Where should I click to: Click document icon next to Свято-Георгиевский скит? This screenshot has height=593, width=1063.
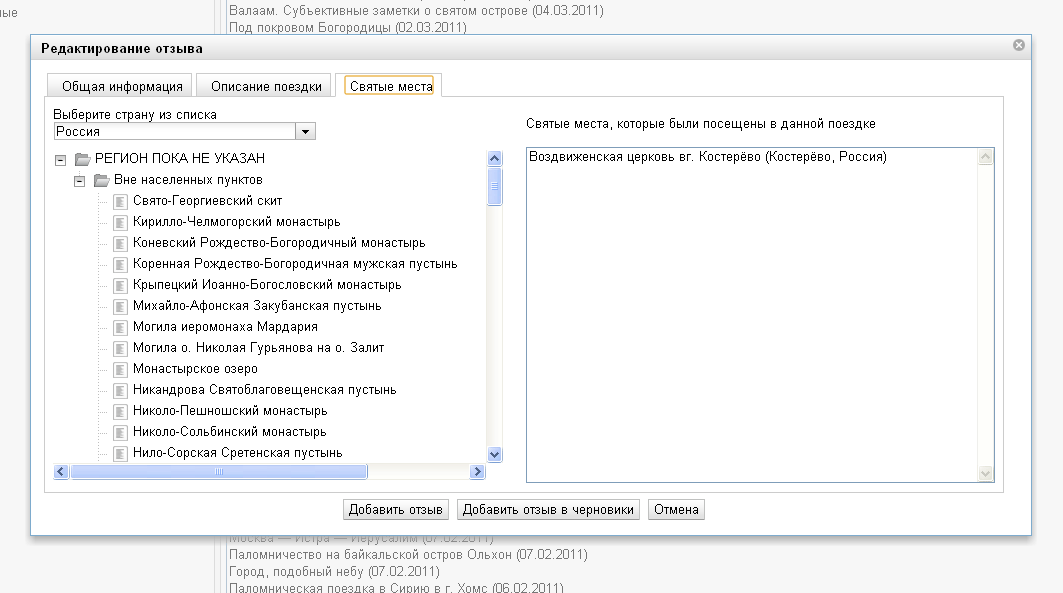121,201
